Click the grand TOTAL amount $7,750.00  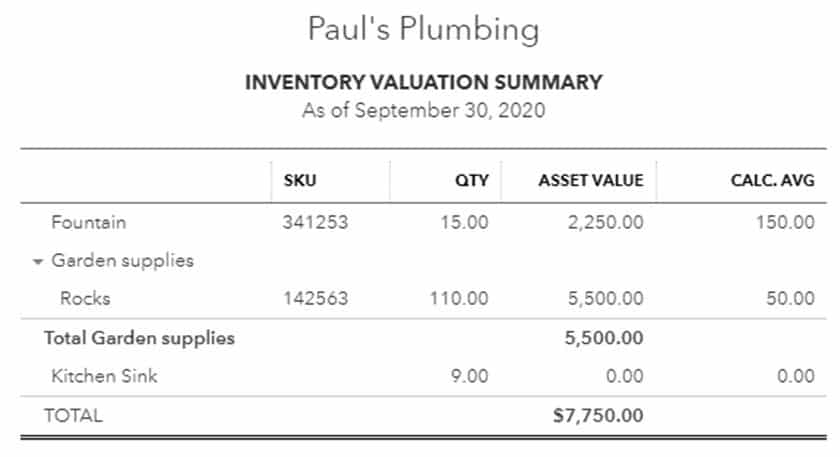tap(598, 415)
